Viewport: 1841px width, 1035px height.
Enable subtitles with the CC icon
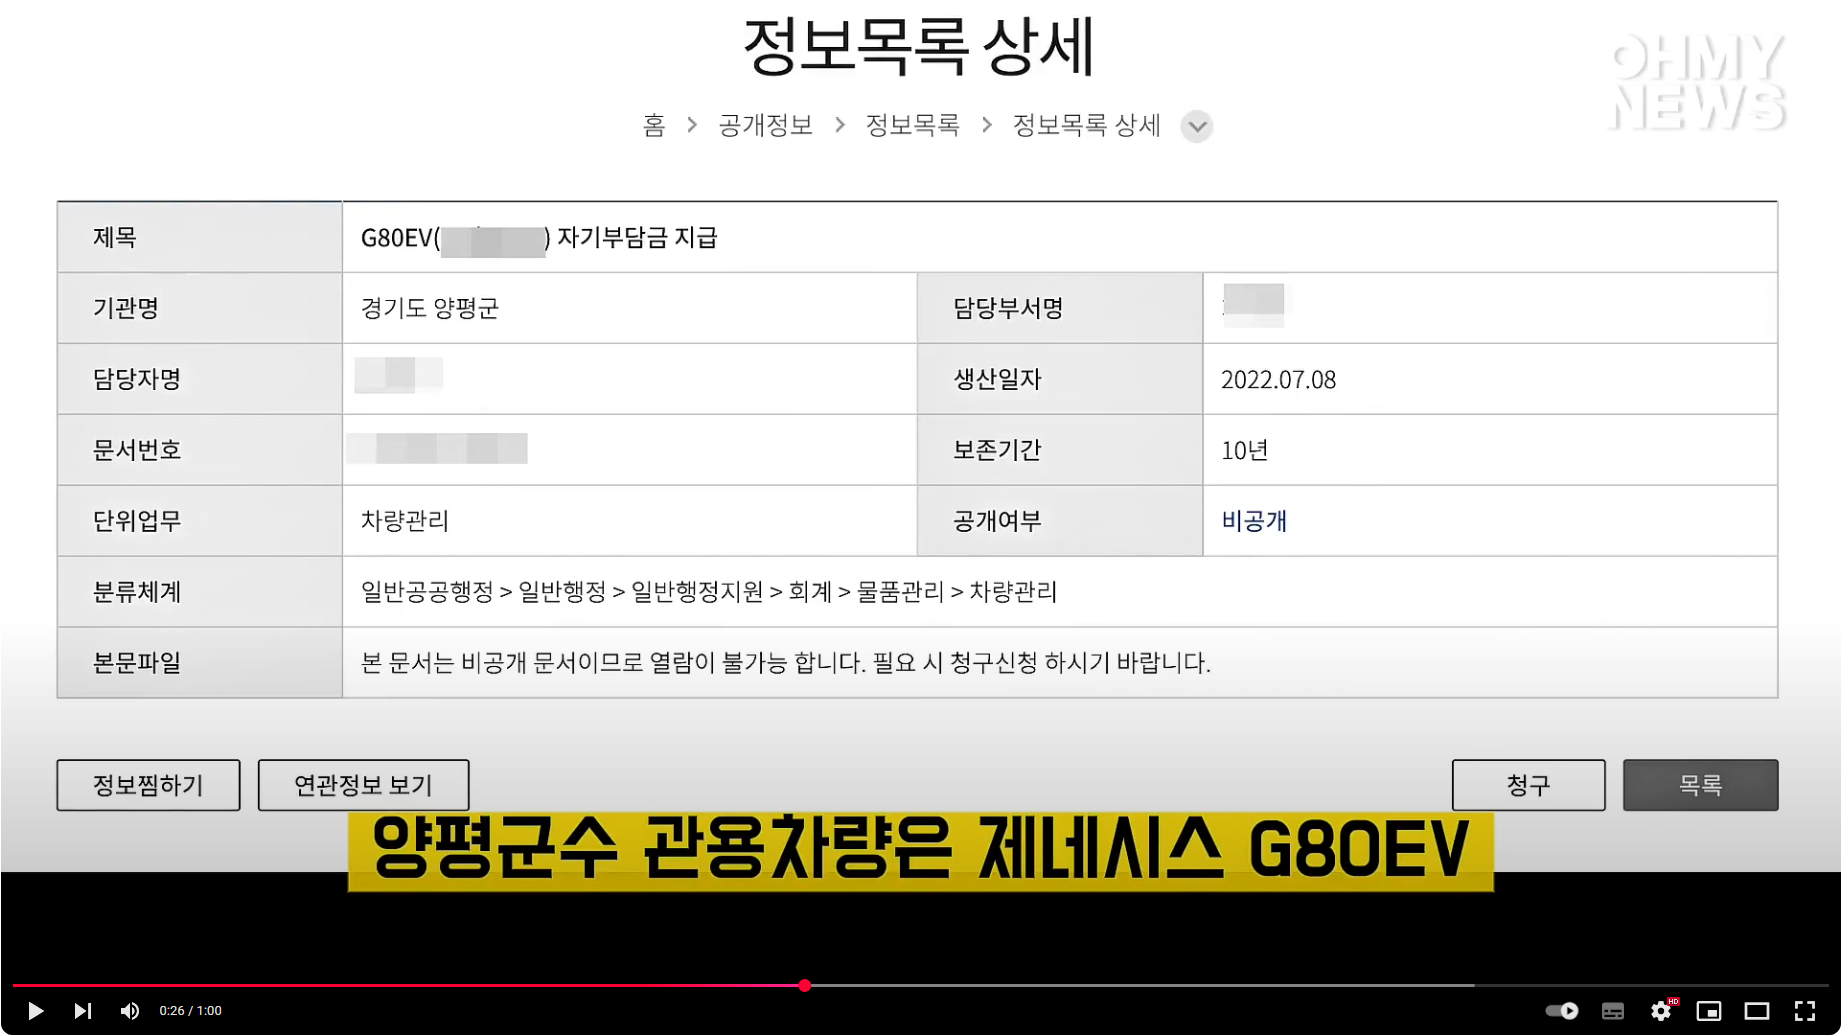[1611, 1010]
